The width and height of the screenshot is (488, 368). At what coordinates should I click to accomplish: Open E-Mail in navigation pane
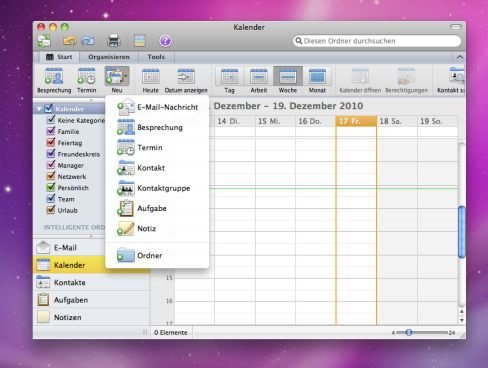pos(91,248)
